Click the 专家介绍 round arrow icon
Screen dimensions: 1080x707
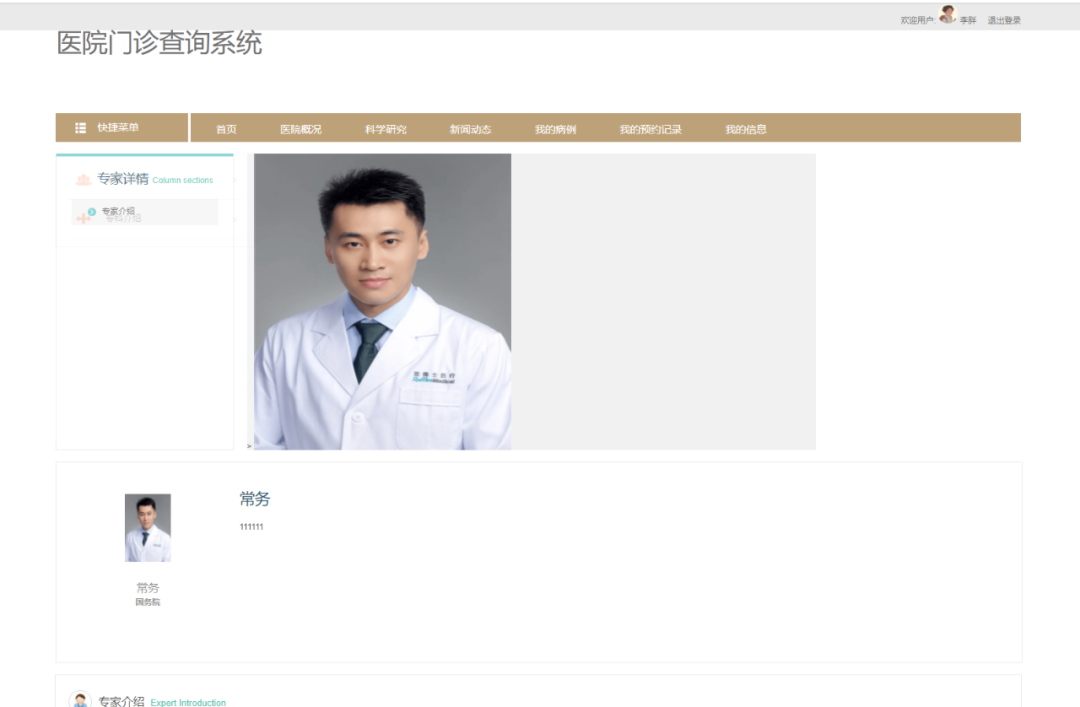pos(92,212)
